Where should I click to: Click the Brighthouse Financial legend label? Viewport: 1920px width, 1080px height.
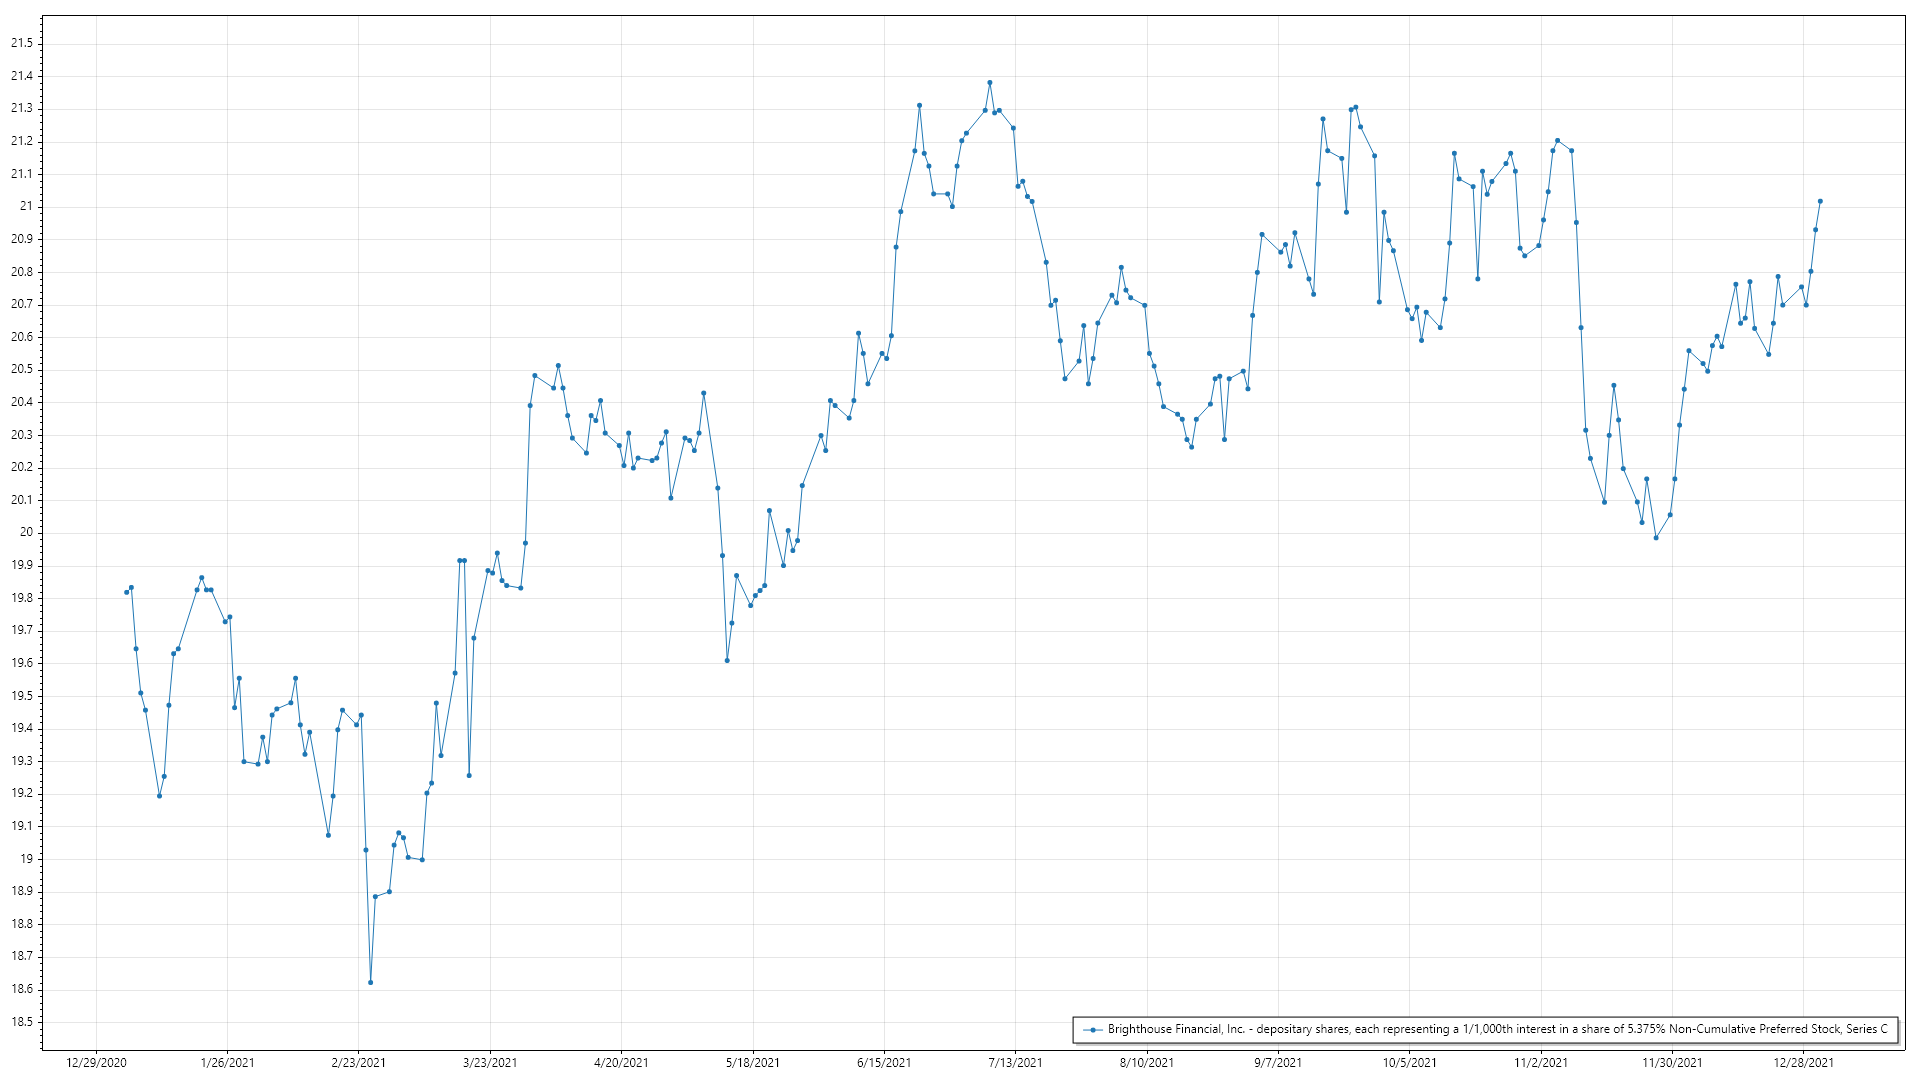(x=1497, y=1029)
